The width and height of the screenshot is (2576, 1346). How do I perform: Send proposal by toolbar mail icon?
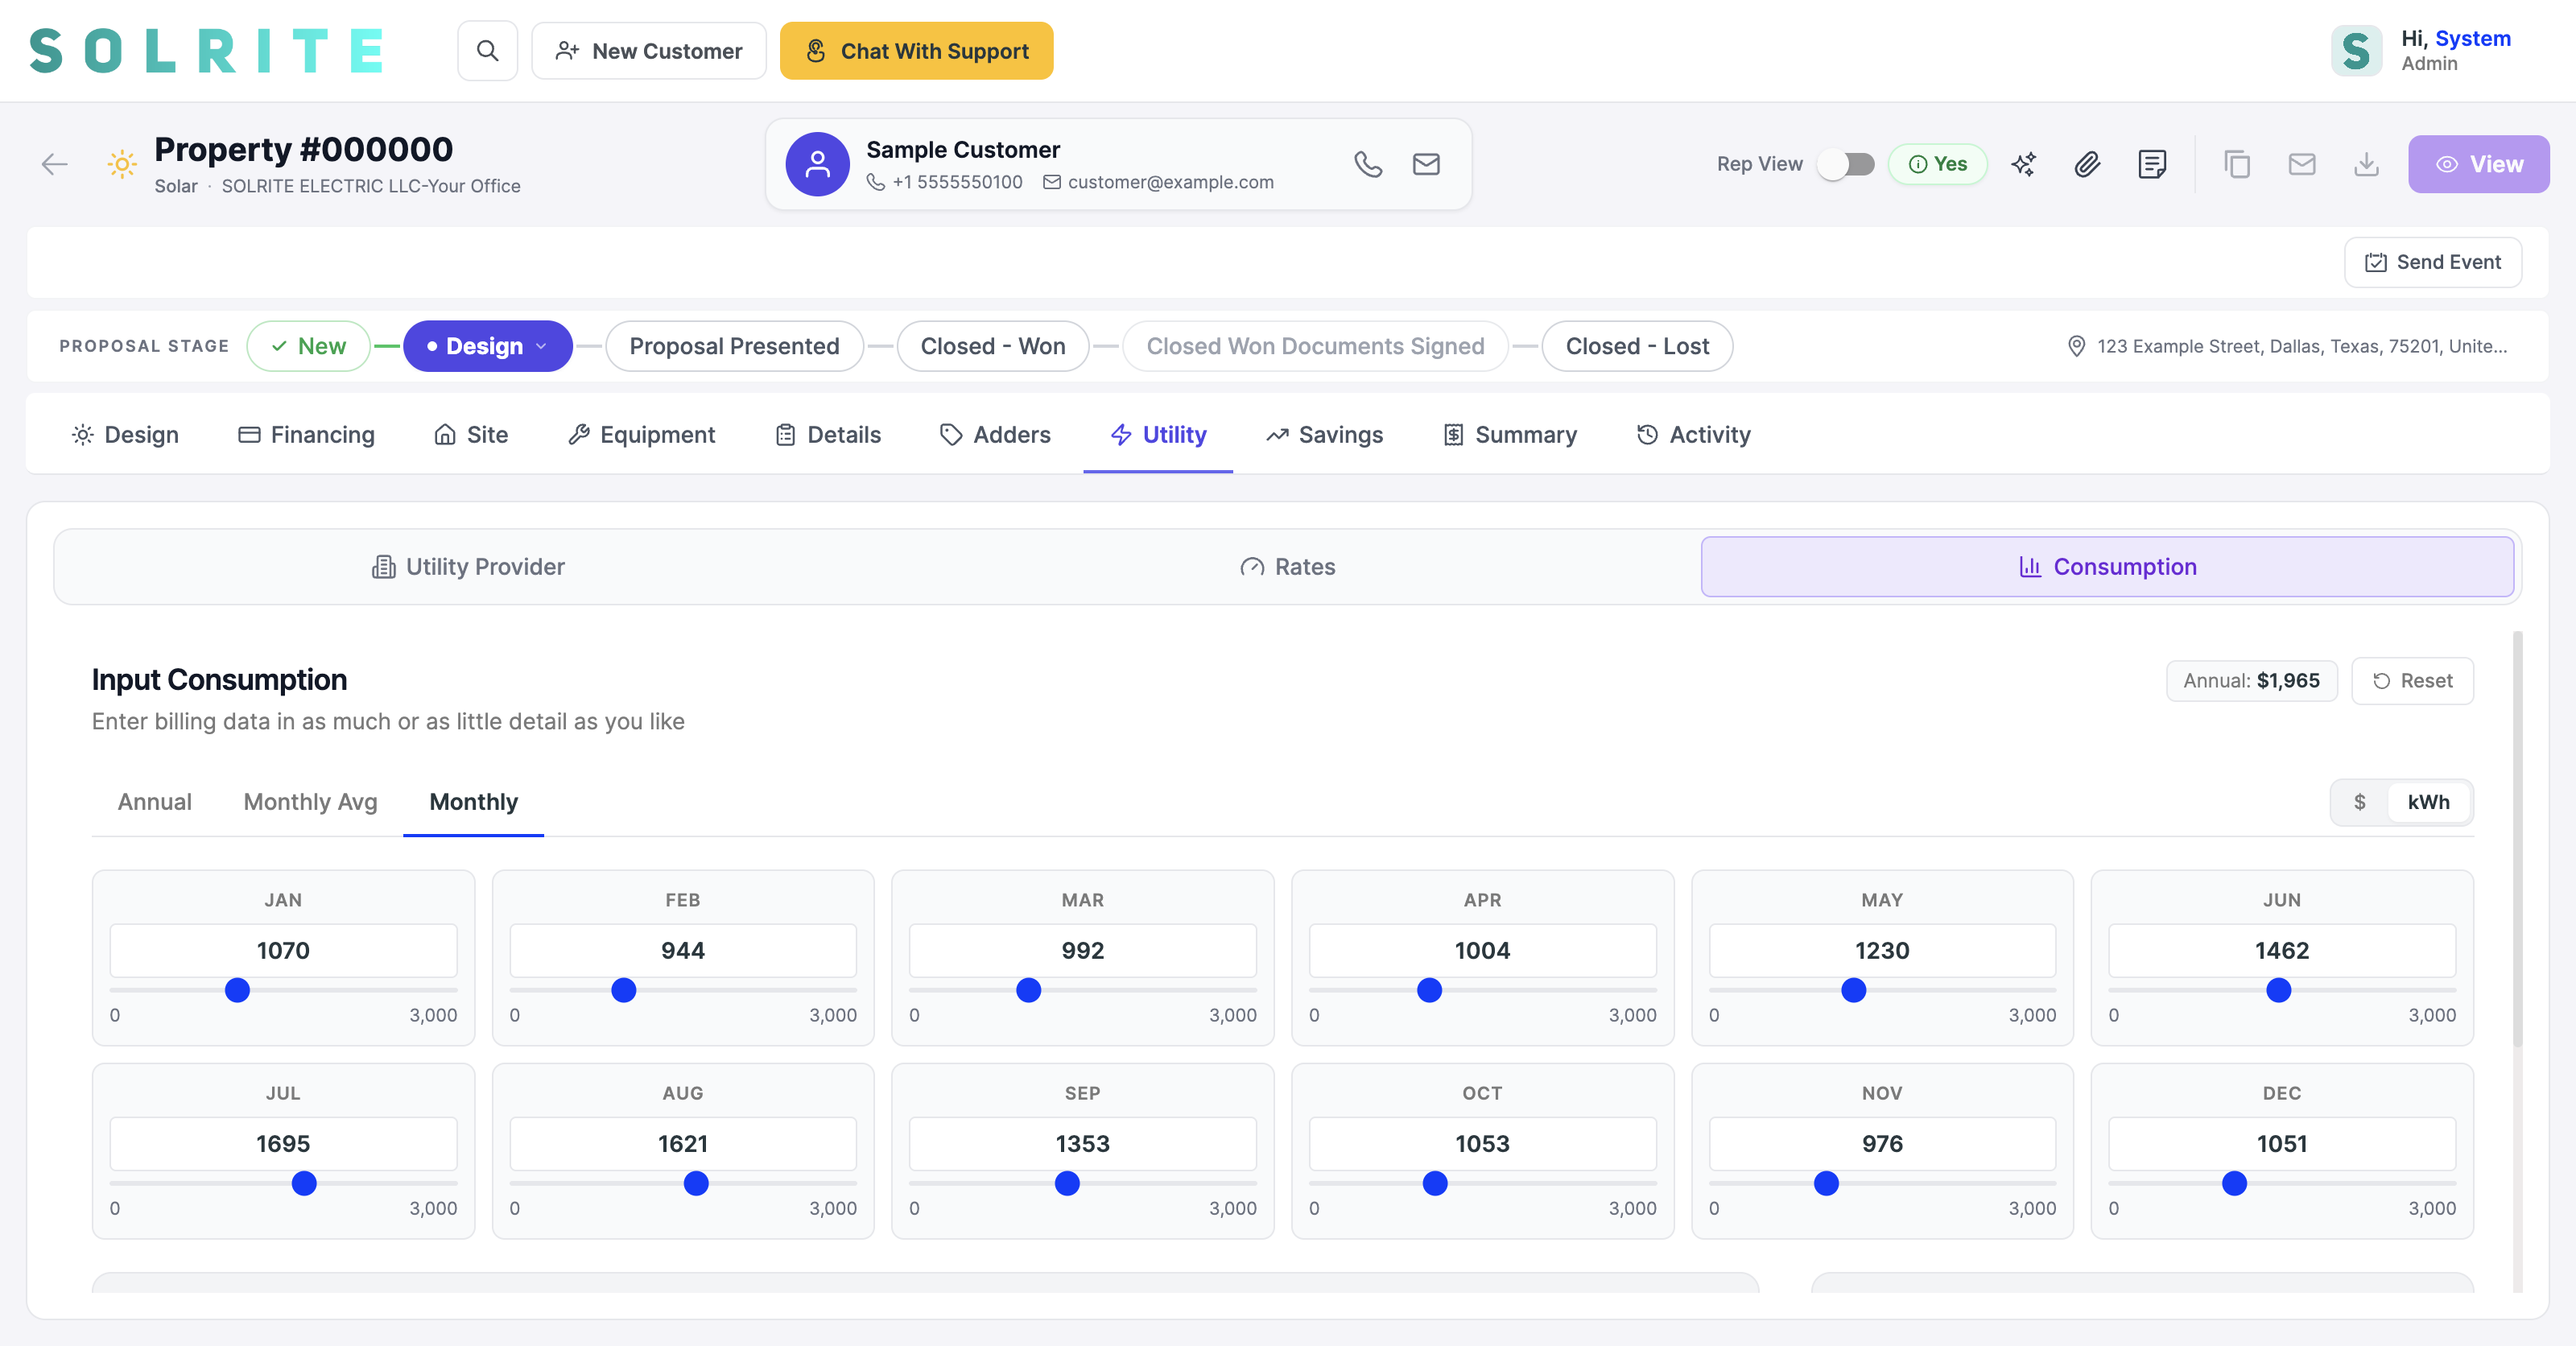[2302, 164]
